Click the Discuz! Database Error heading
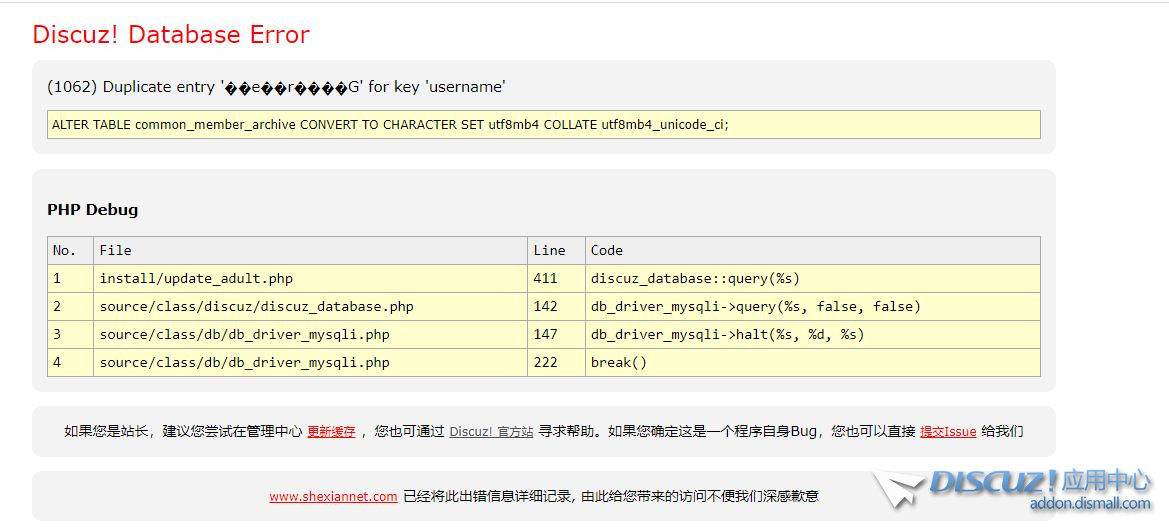The height and width of the screenshot is (529, 1169). (x=171, y=35)
